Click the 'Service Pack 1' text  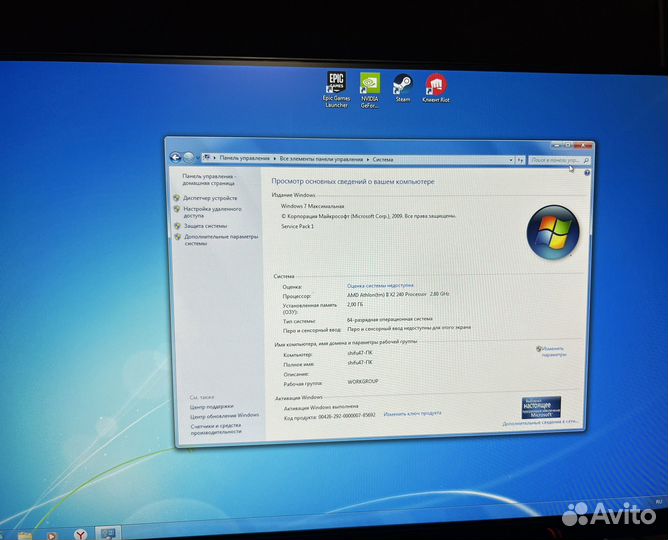(x=297, y=227)
